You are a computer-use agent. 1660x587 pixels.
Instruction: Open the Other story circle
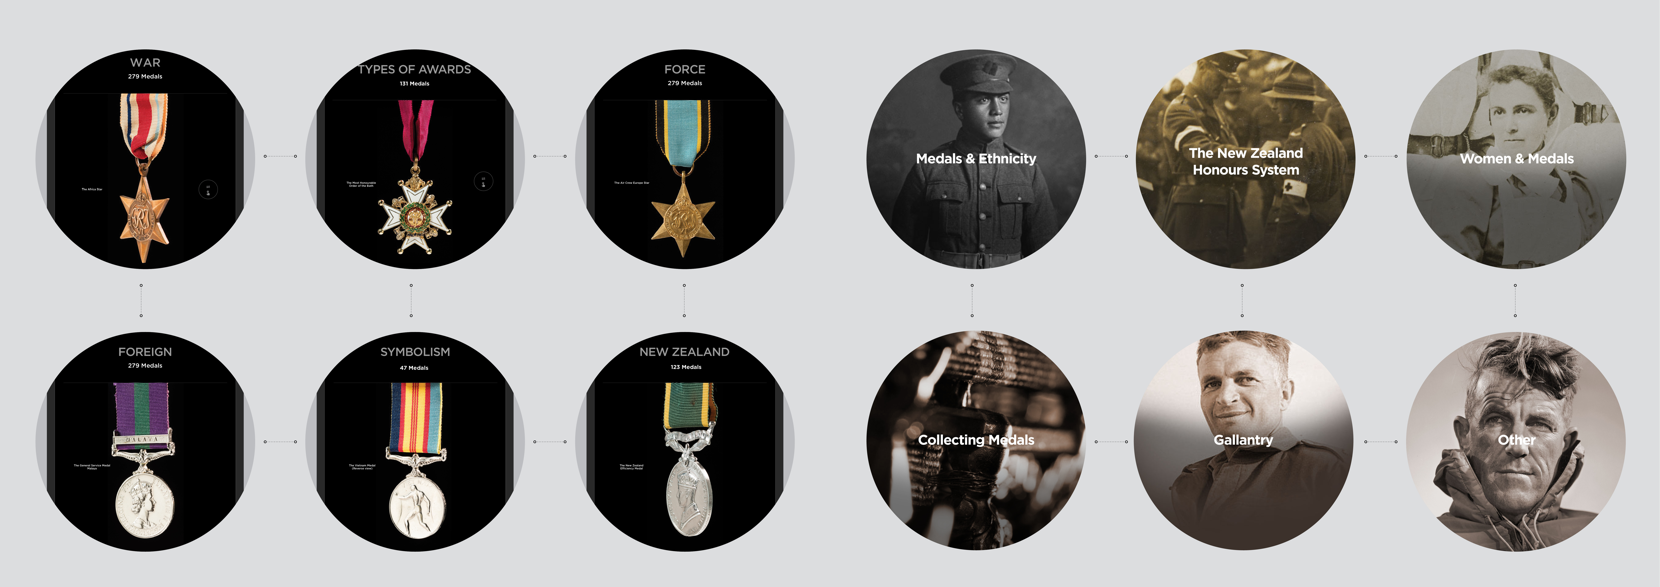(1516, 441)
